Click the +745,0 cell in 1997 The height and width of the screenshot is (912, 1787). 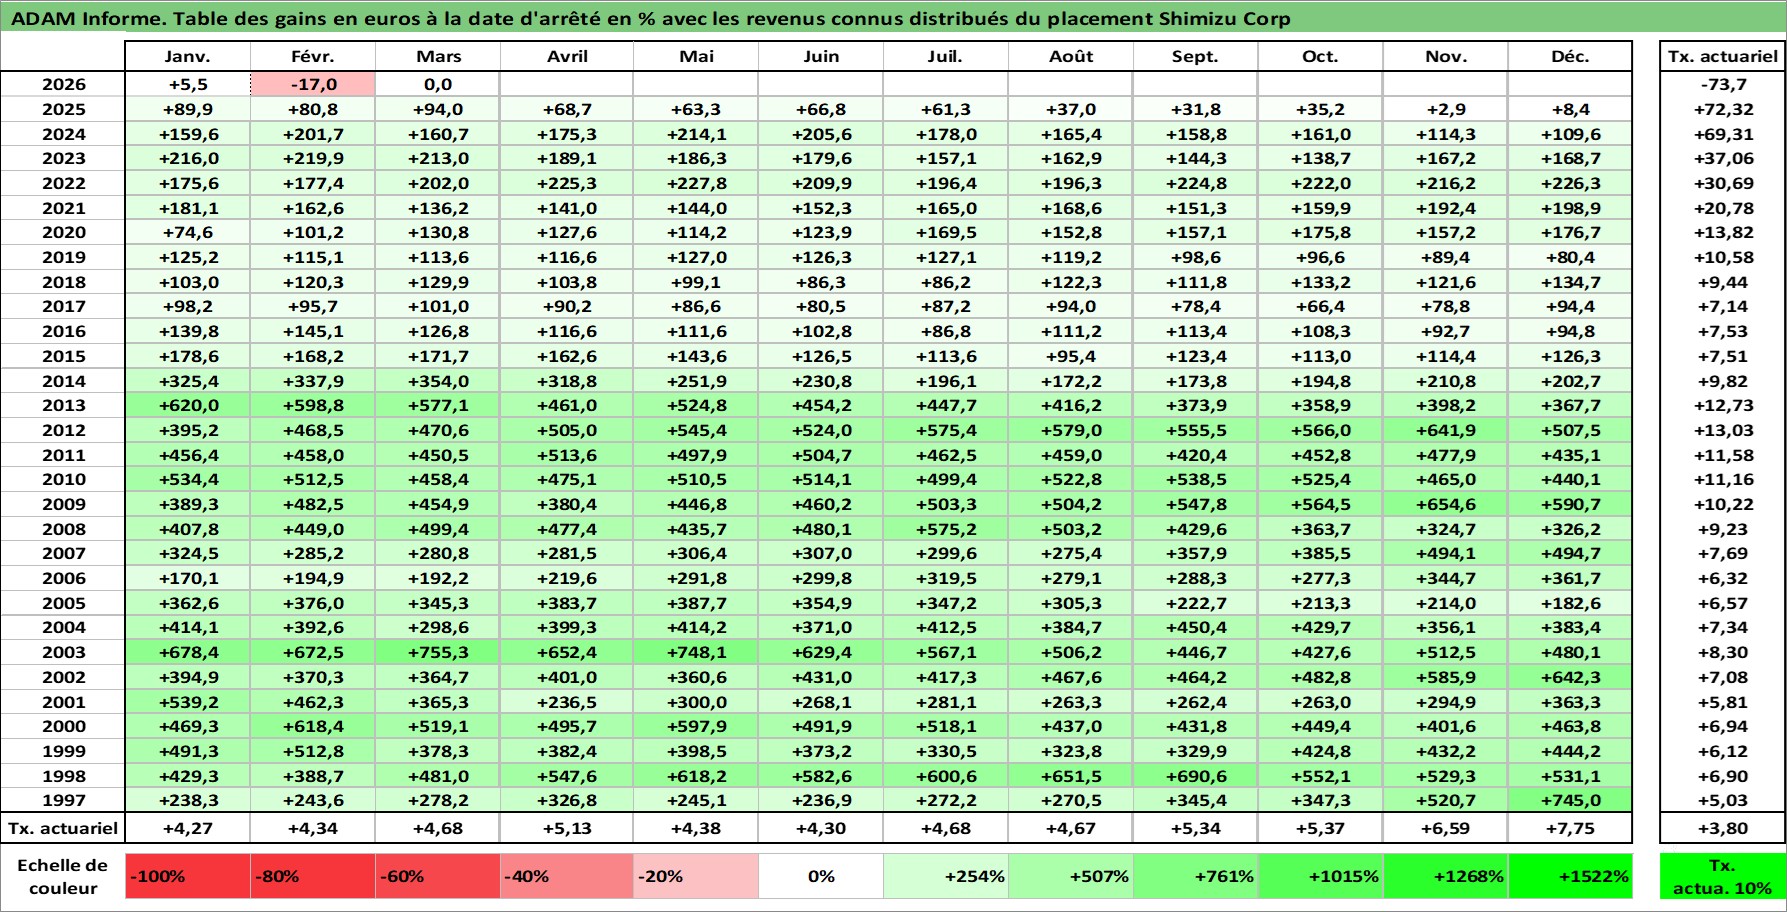(1570, 800)
